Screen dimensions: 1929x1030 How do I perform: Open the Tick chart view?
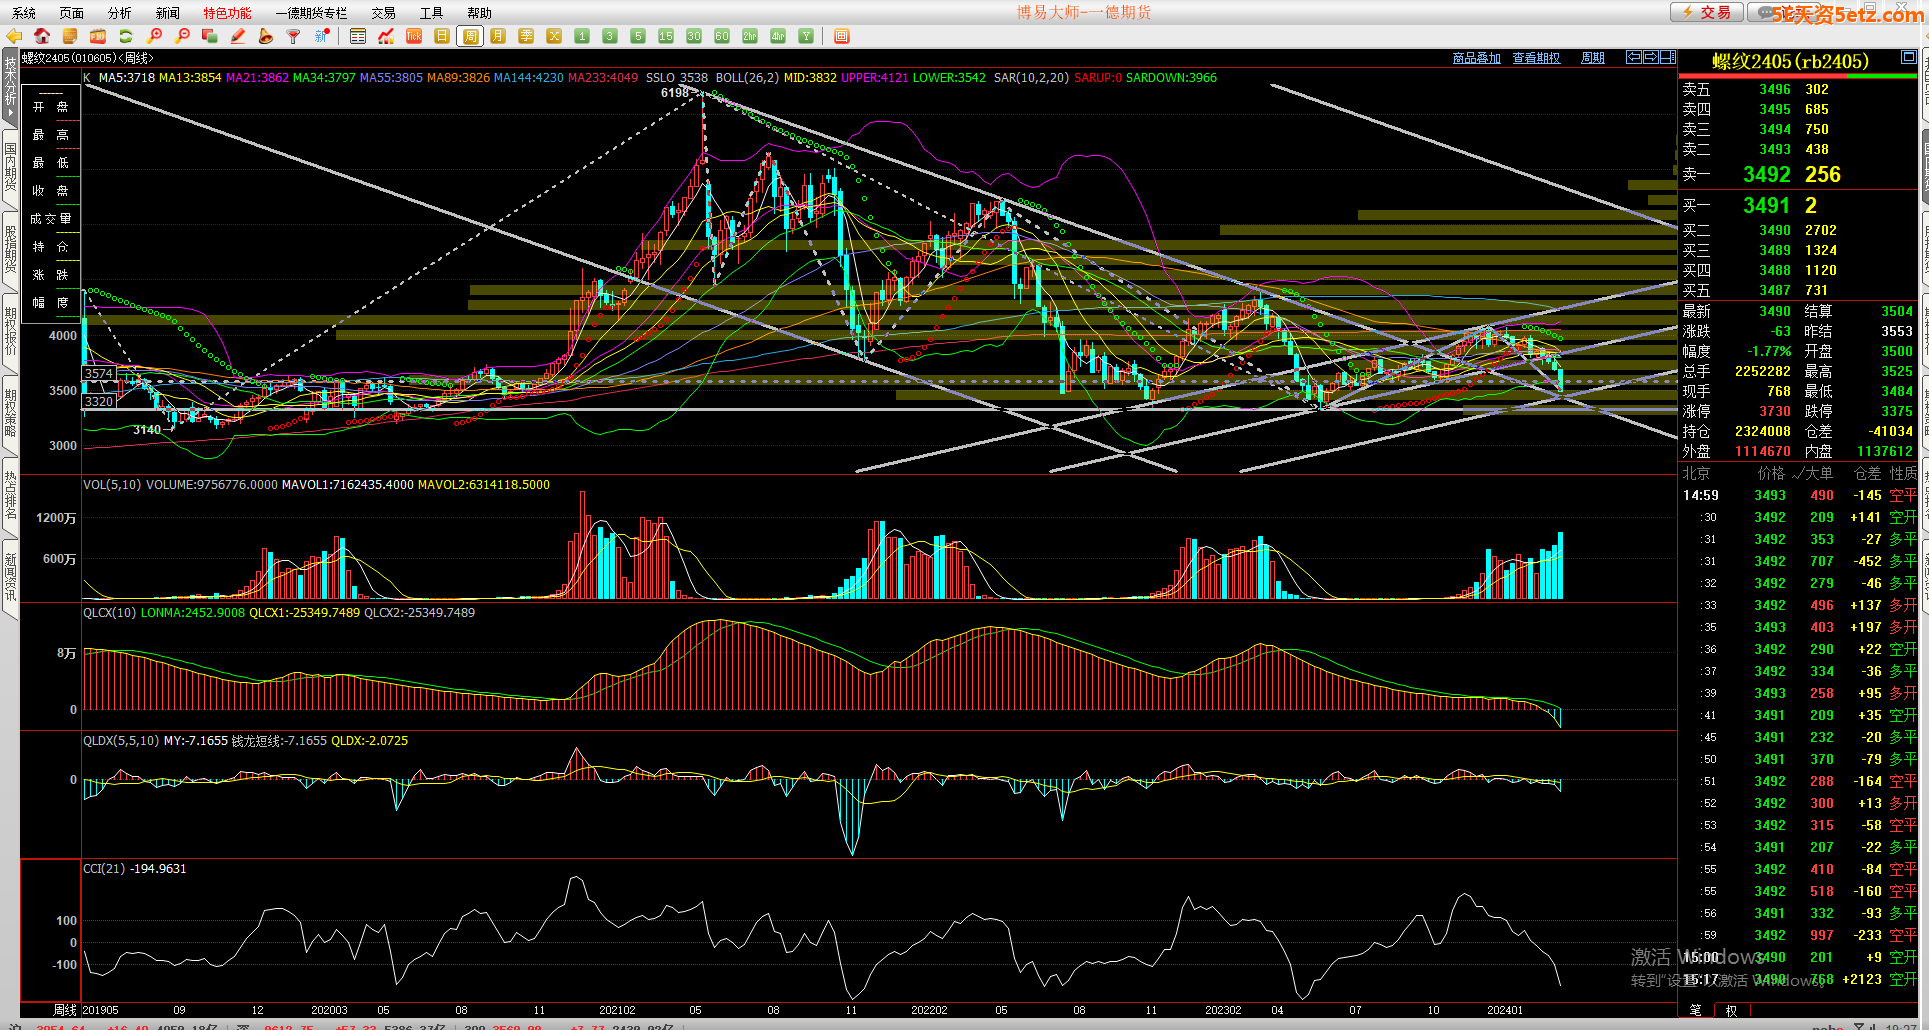coord(414,36)
